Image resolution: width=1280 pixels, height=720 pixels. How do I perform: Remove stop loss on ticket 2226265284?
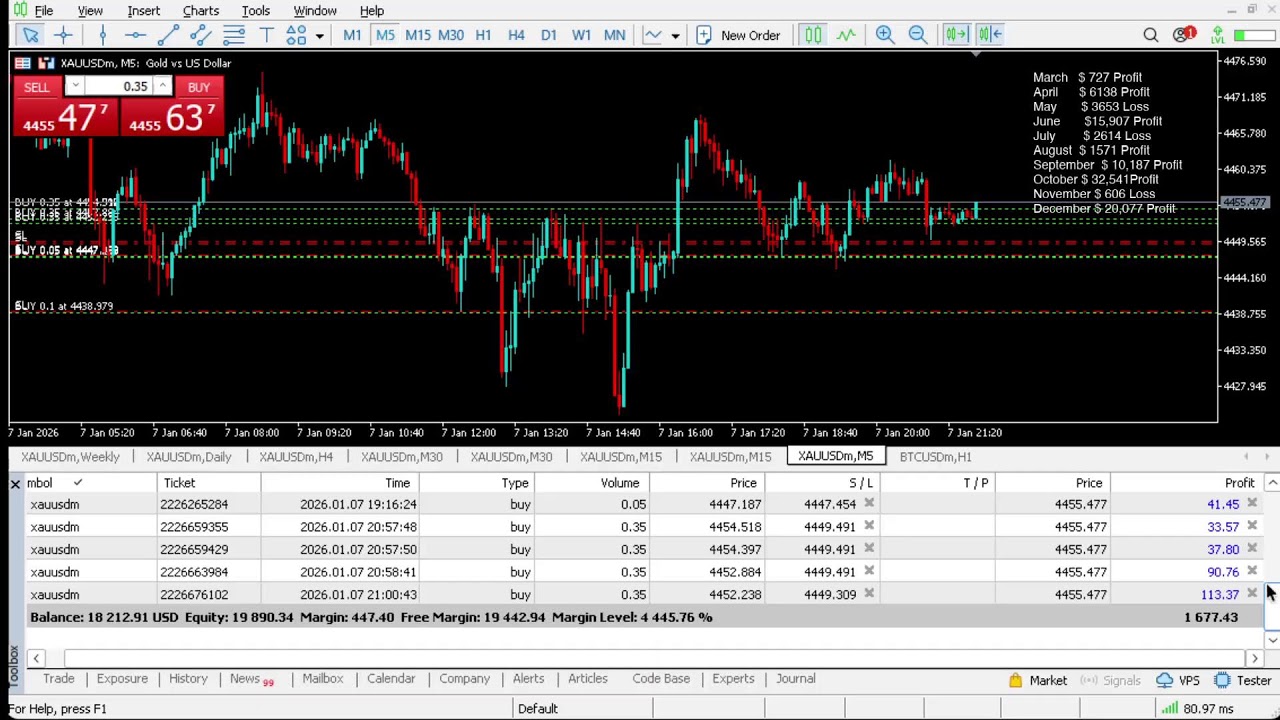coord(869,504)
